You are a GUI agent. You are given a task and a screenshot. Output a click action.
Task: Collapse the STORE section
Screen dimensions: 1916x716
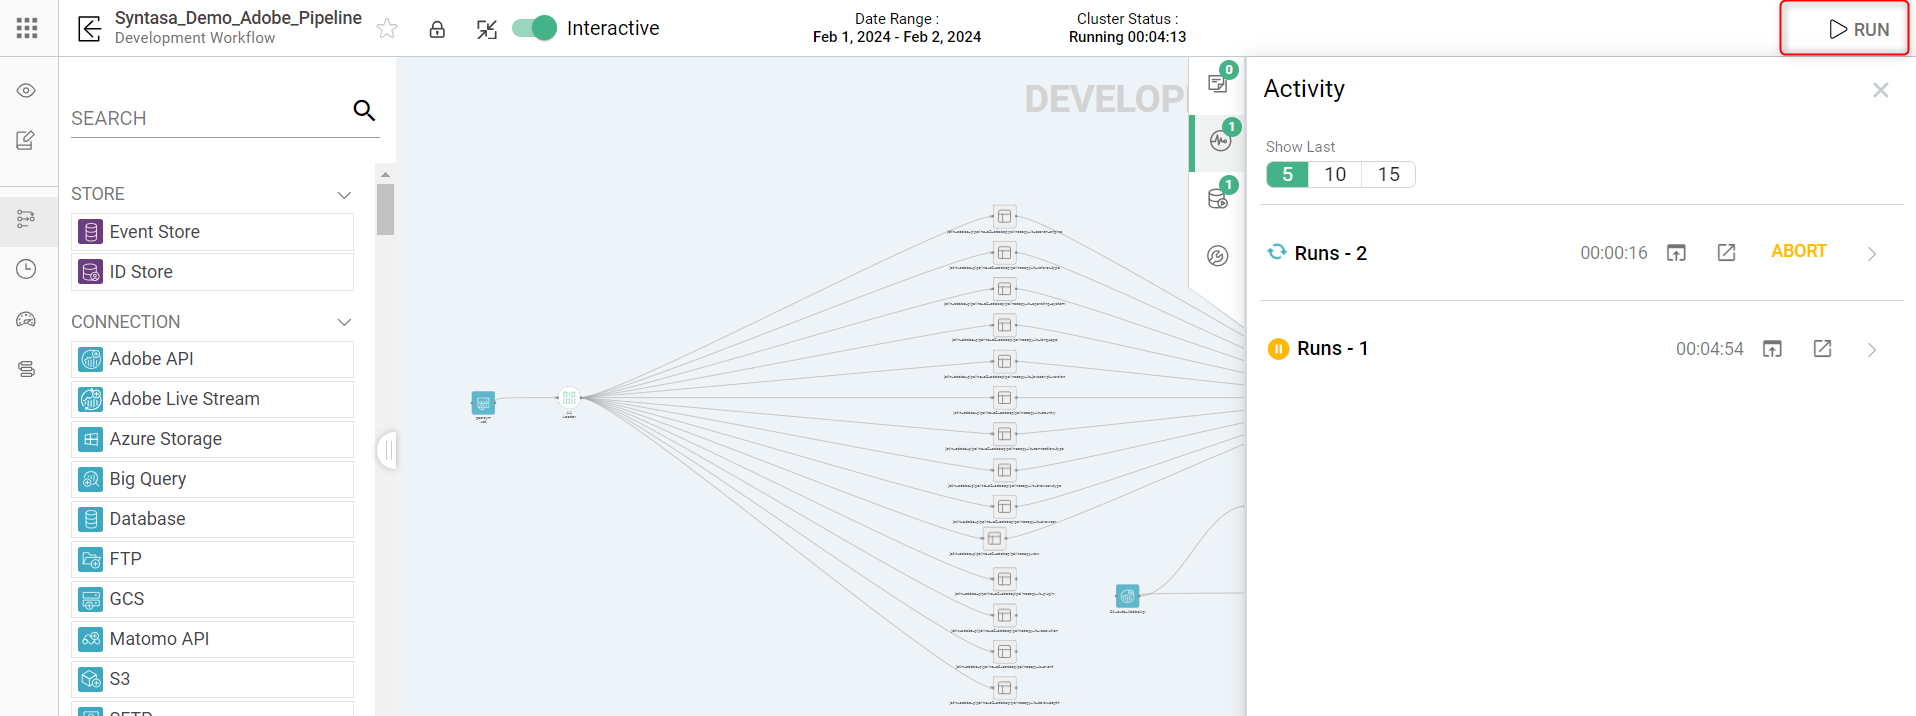[344, 195]
